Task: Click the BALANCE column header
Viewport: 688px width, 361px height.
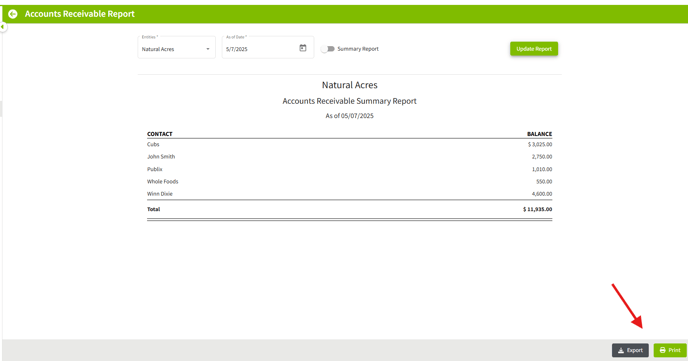Action: pyautogui.click(x=539, y=134)
